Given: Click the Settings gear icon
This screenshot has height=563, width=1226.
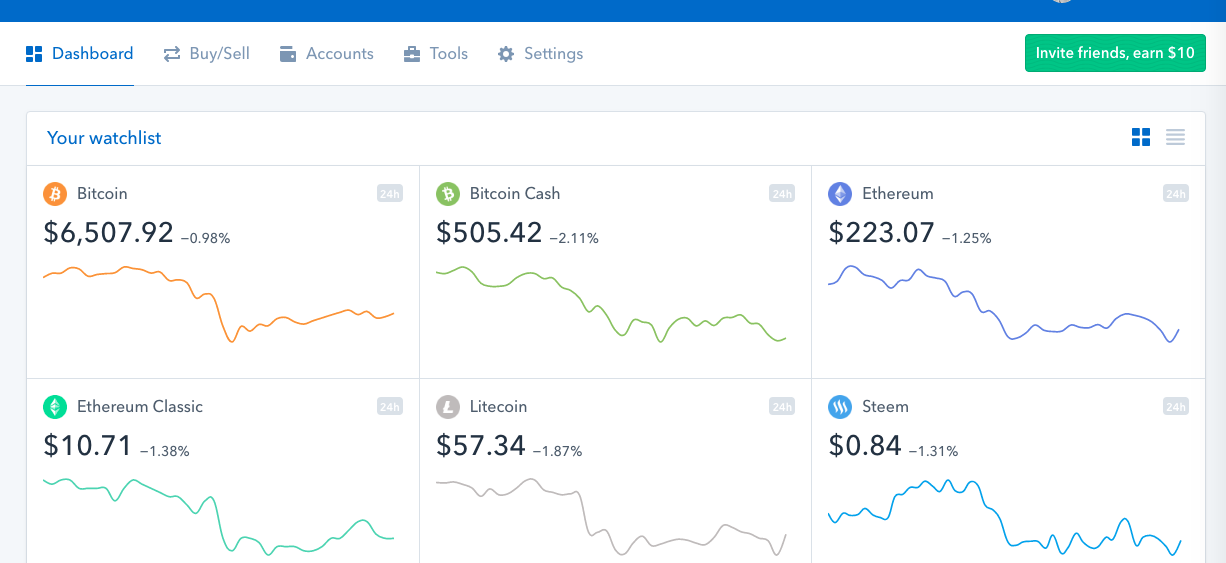Looking at the screenshot, I should (506, 54).
